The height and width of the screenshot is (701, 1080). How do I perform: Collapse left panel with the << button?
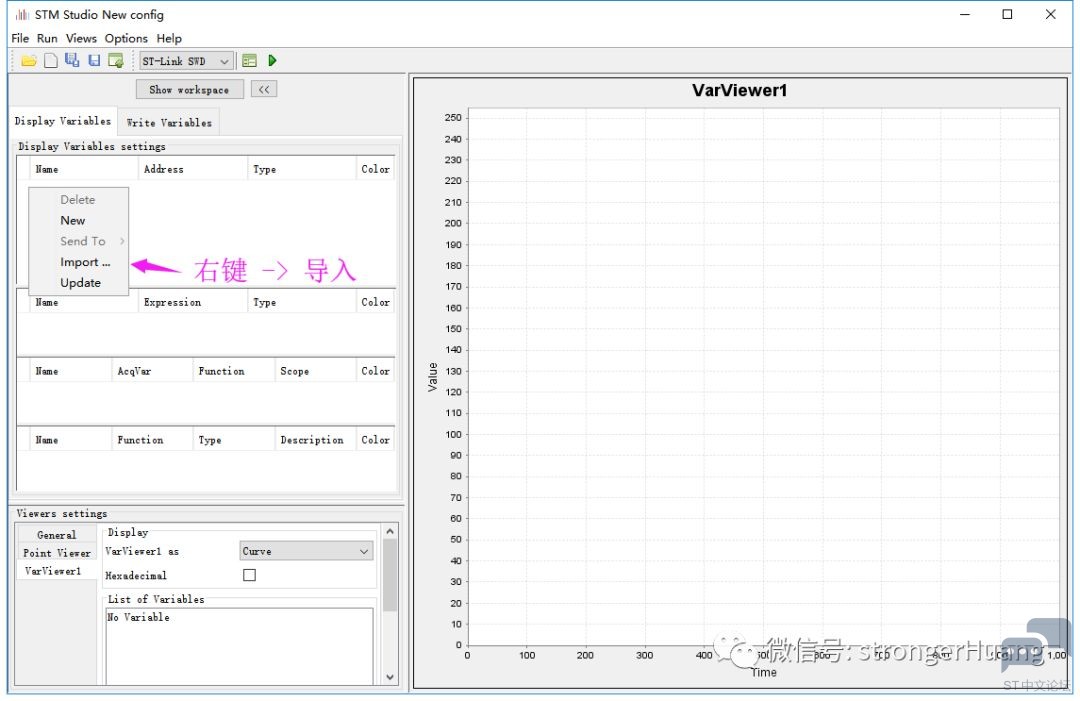tap(264, 90)
